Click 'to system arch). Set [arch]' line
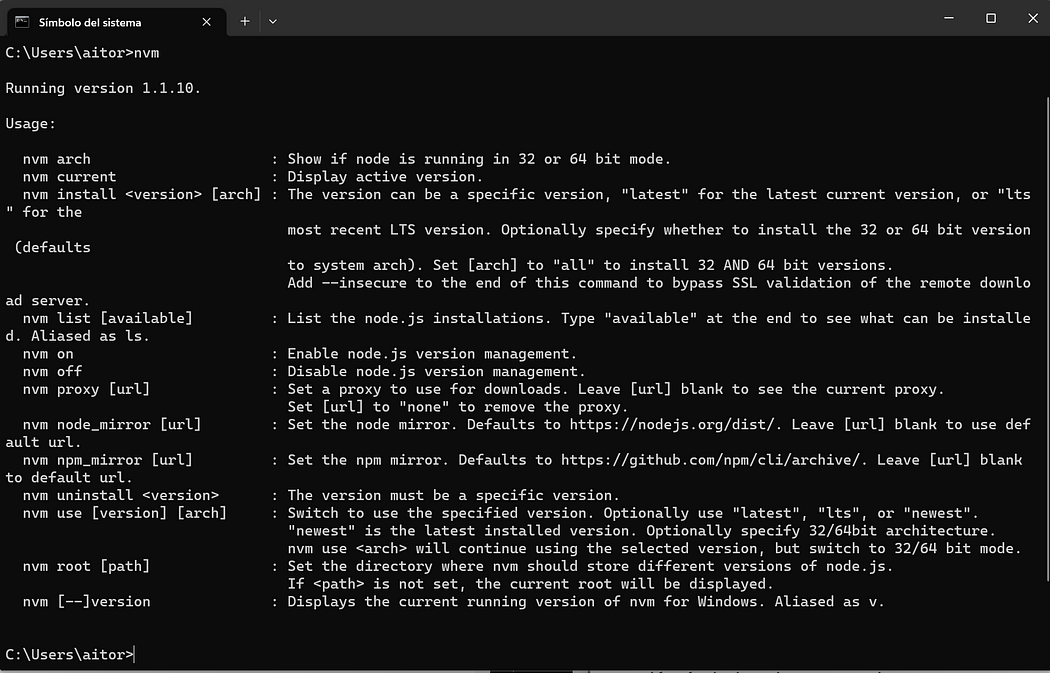Screen dimensions: 1050x673 tap(590, 266)
